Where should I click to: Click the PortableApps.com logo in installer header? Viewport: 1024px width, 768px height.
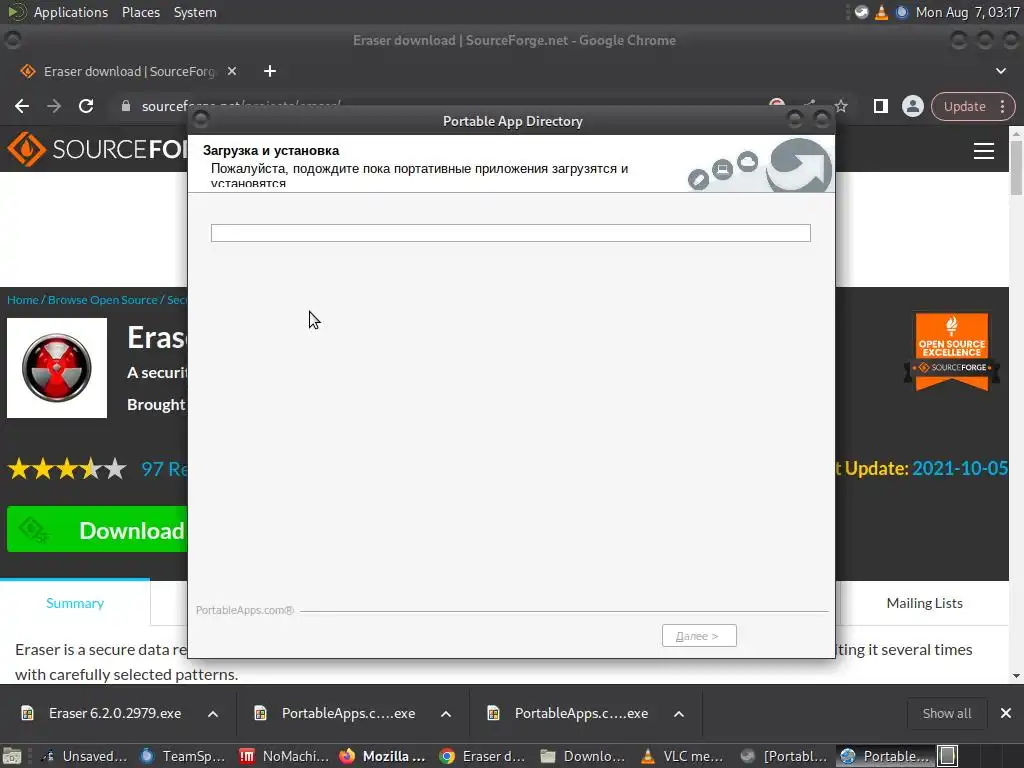click(799, 165)
